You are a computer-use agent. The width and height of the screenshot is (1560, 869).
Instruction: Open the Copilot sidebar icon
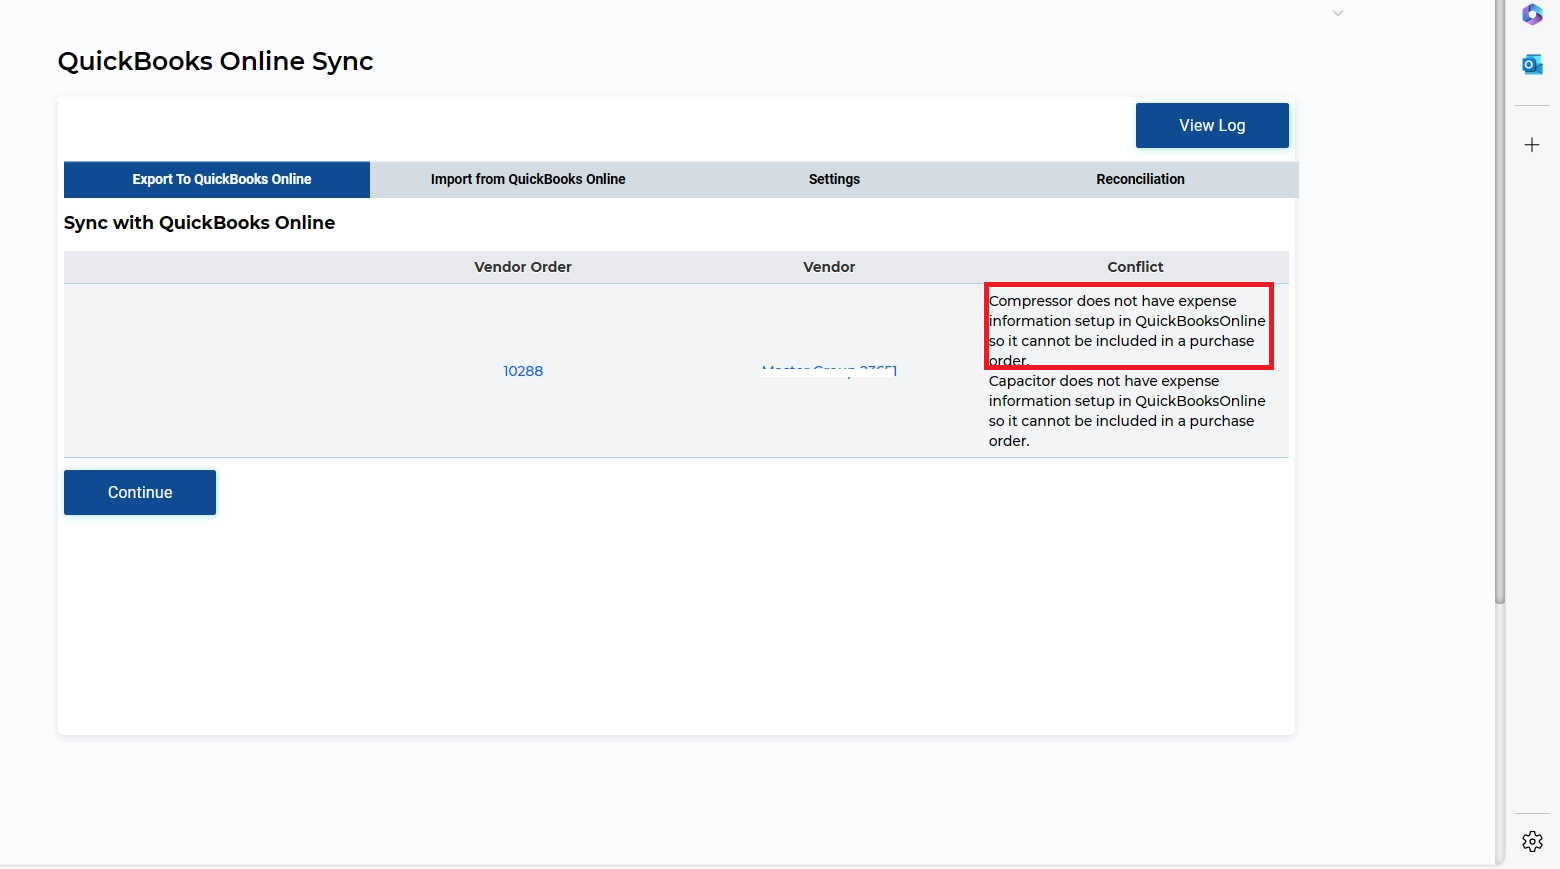click(1532, 15)
